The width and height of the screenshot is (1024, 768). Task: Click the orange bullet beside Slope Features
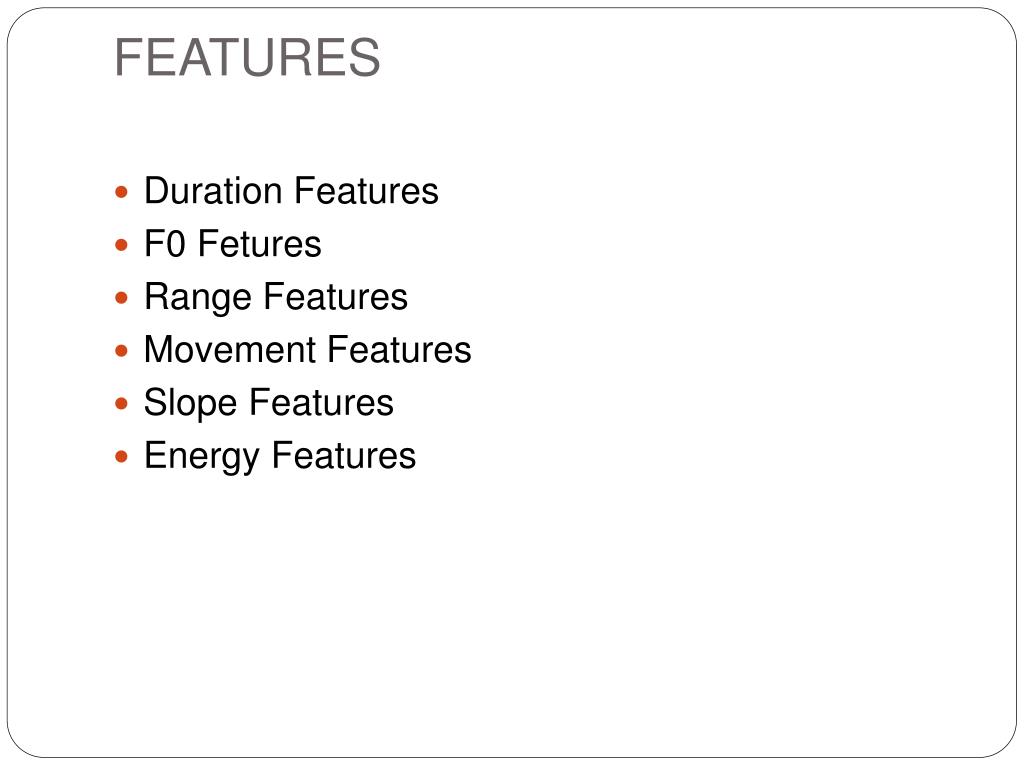[121, 404]
